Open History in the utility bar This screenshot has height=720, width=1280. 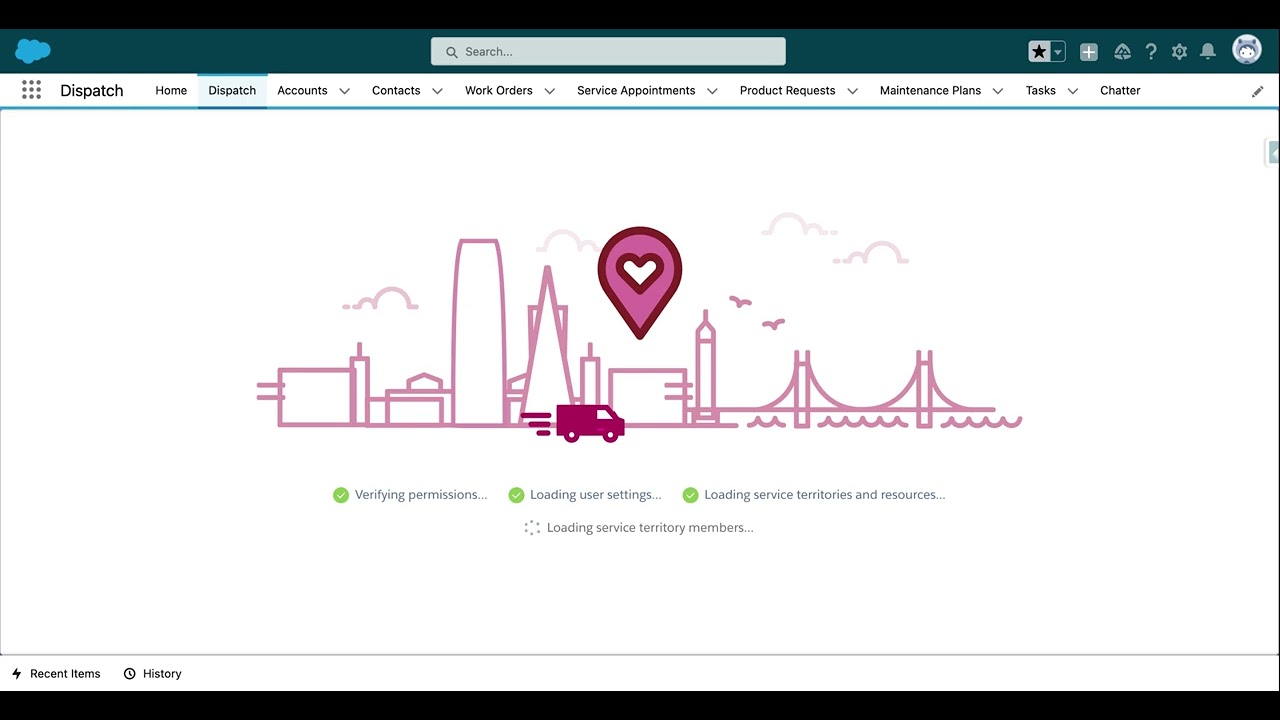[153, 674]
